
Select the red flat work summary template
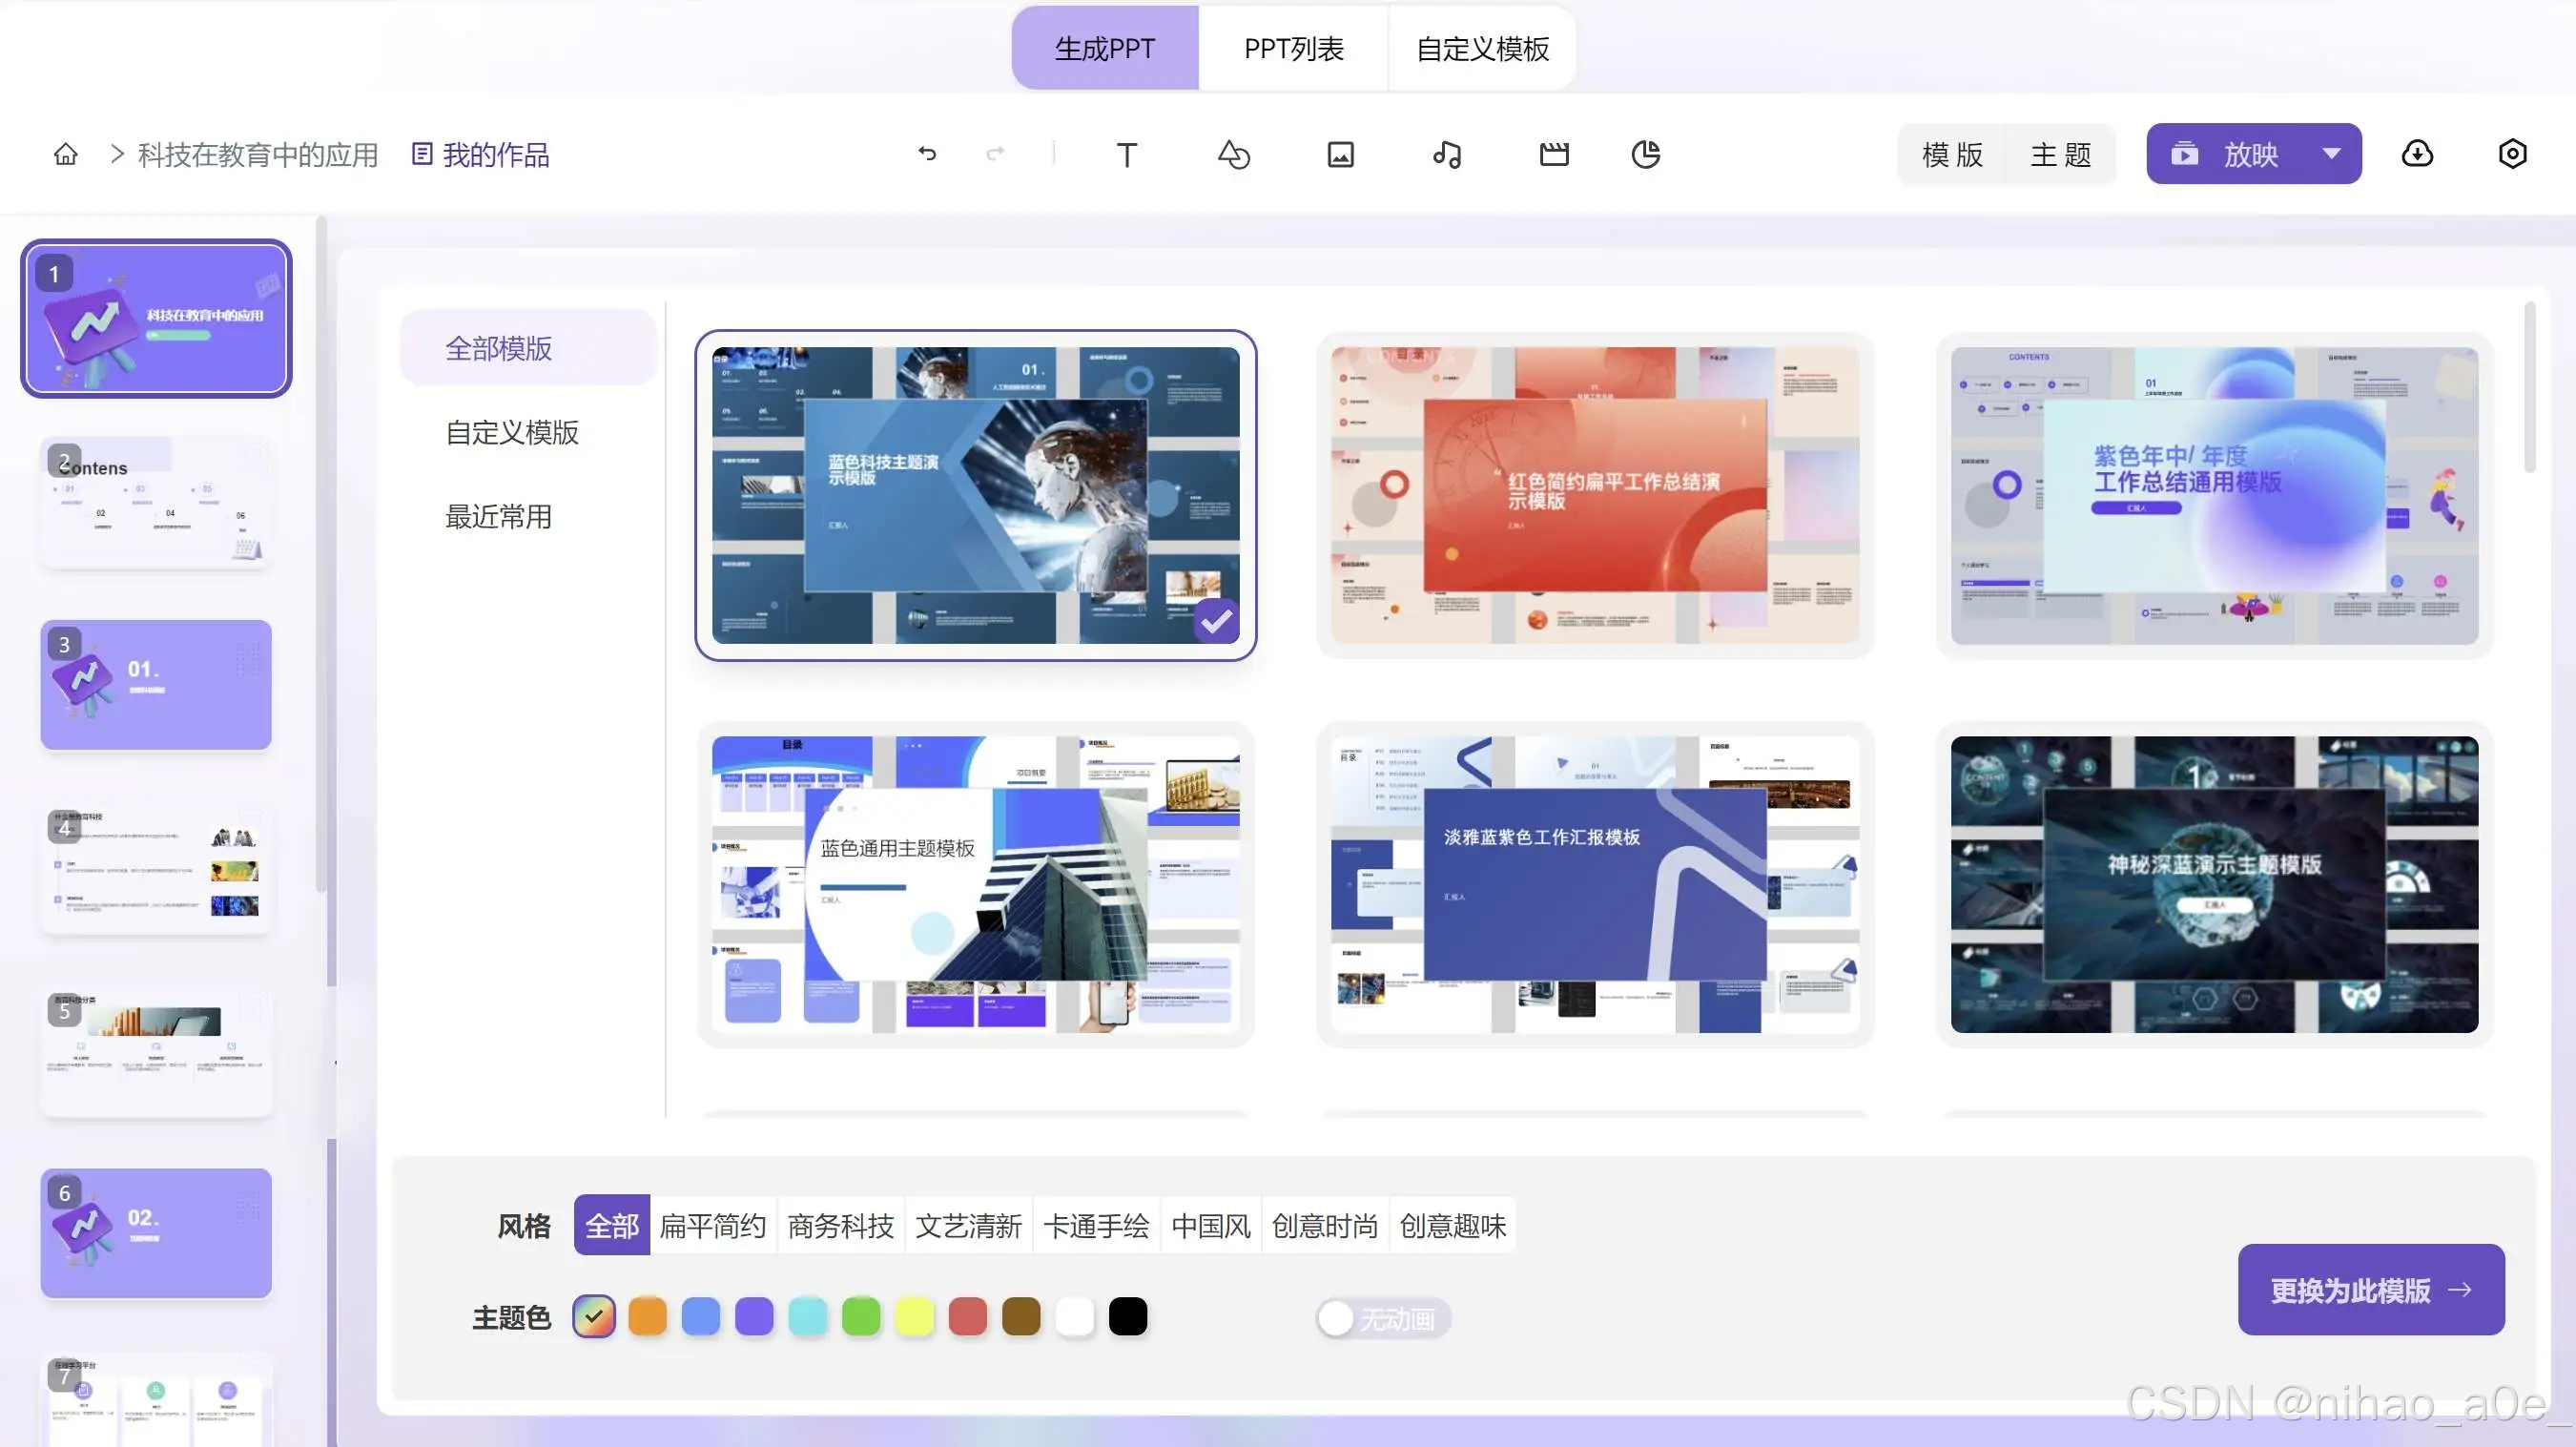1594,495
